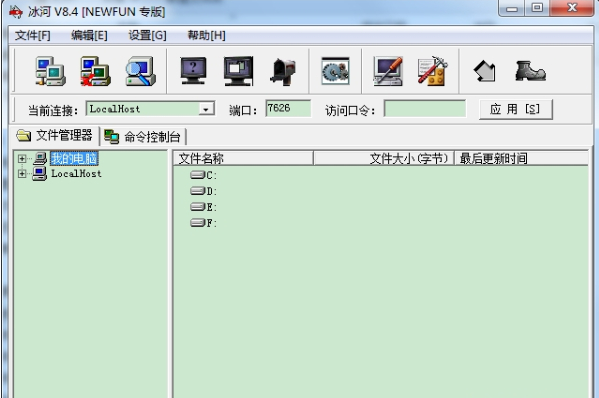
Task: Switch to the 命令控制台 tab
Action: (144, 136)
